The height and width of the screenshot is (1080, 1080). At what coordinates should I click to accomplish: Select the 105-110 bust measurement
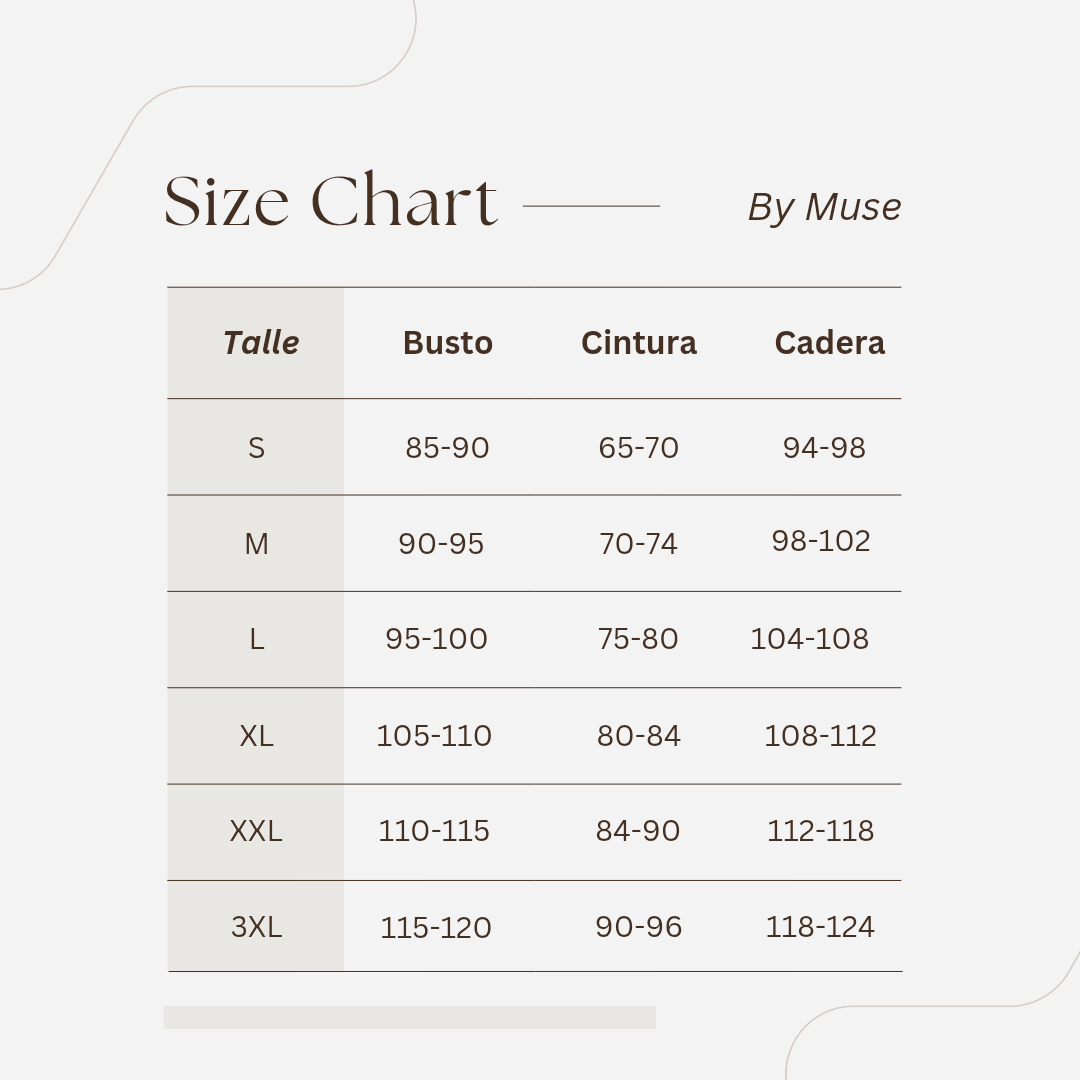tap(434, 736)
